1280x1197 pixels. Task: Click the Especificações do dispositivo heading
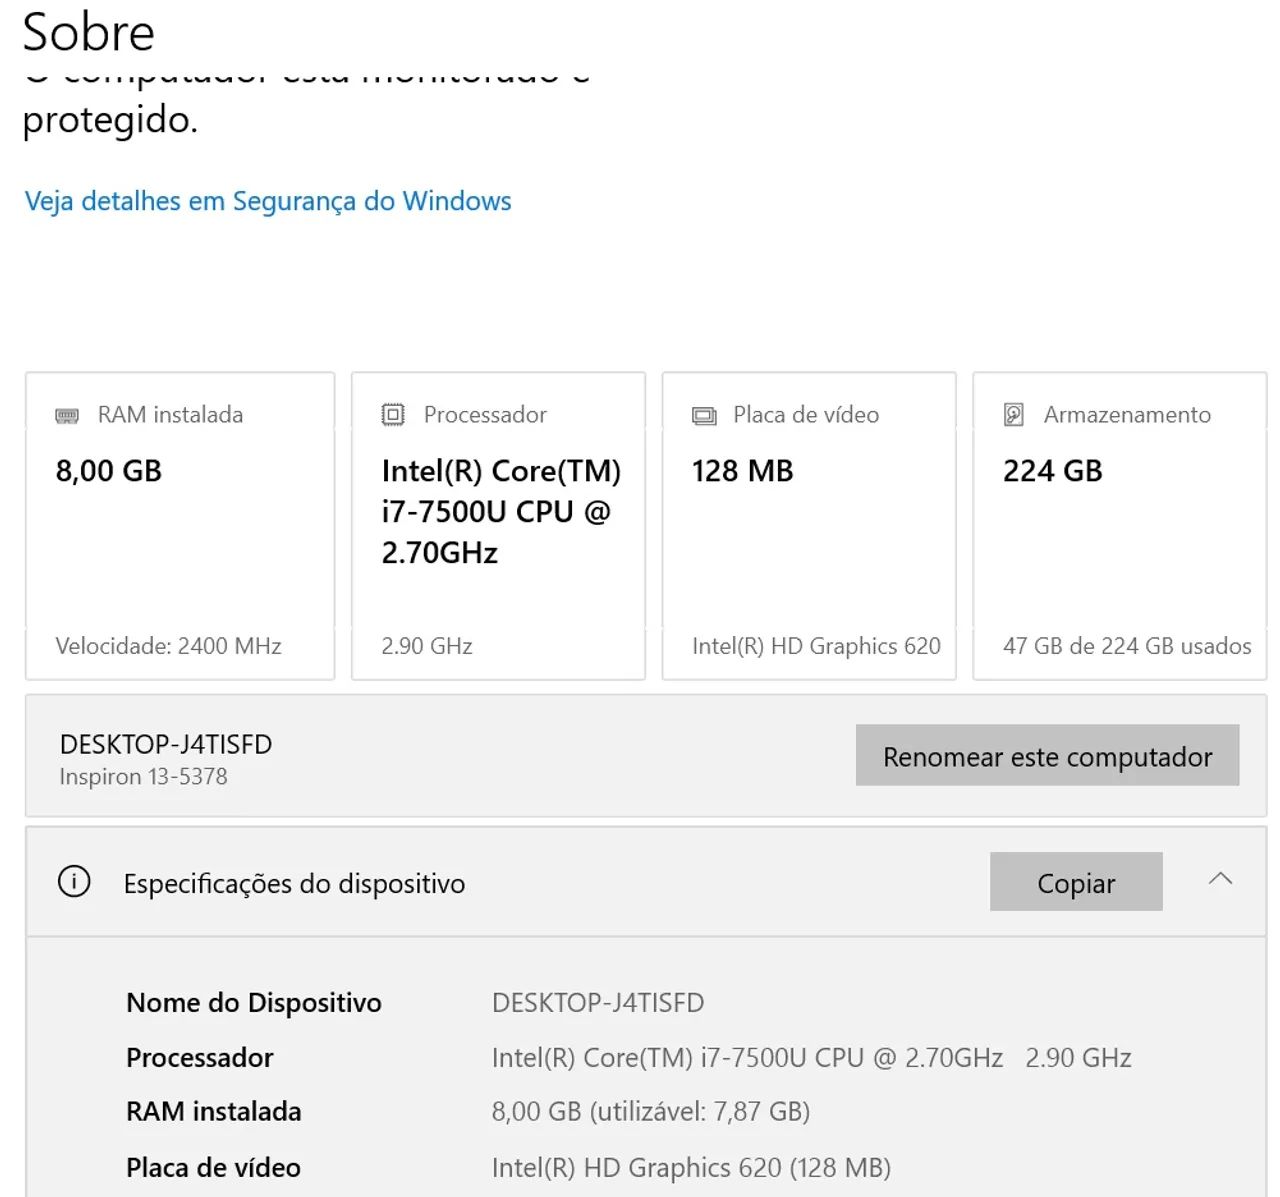tap(294, 884)
